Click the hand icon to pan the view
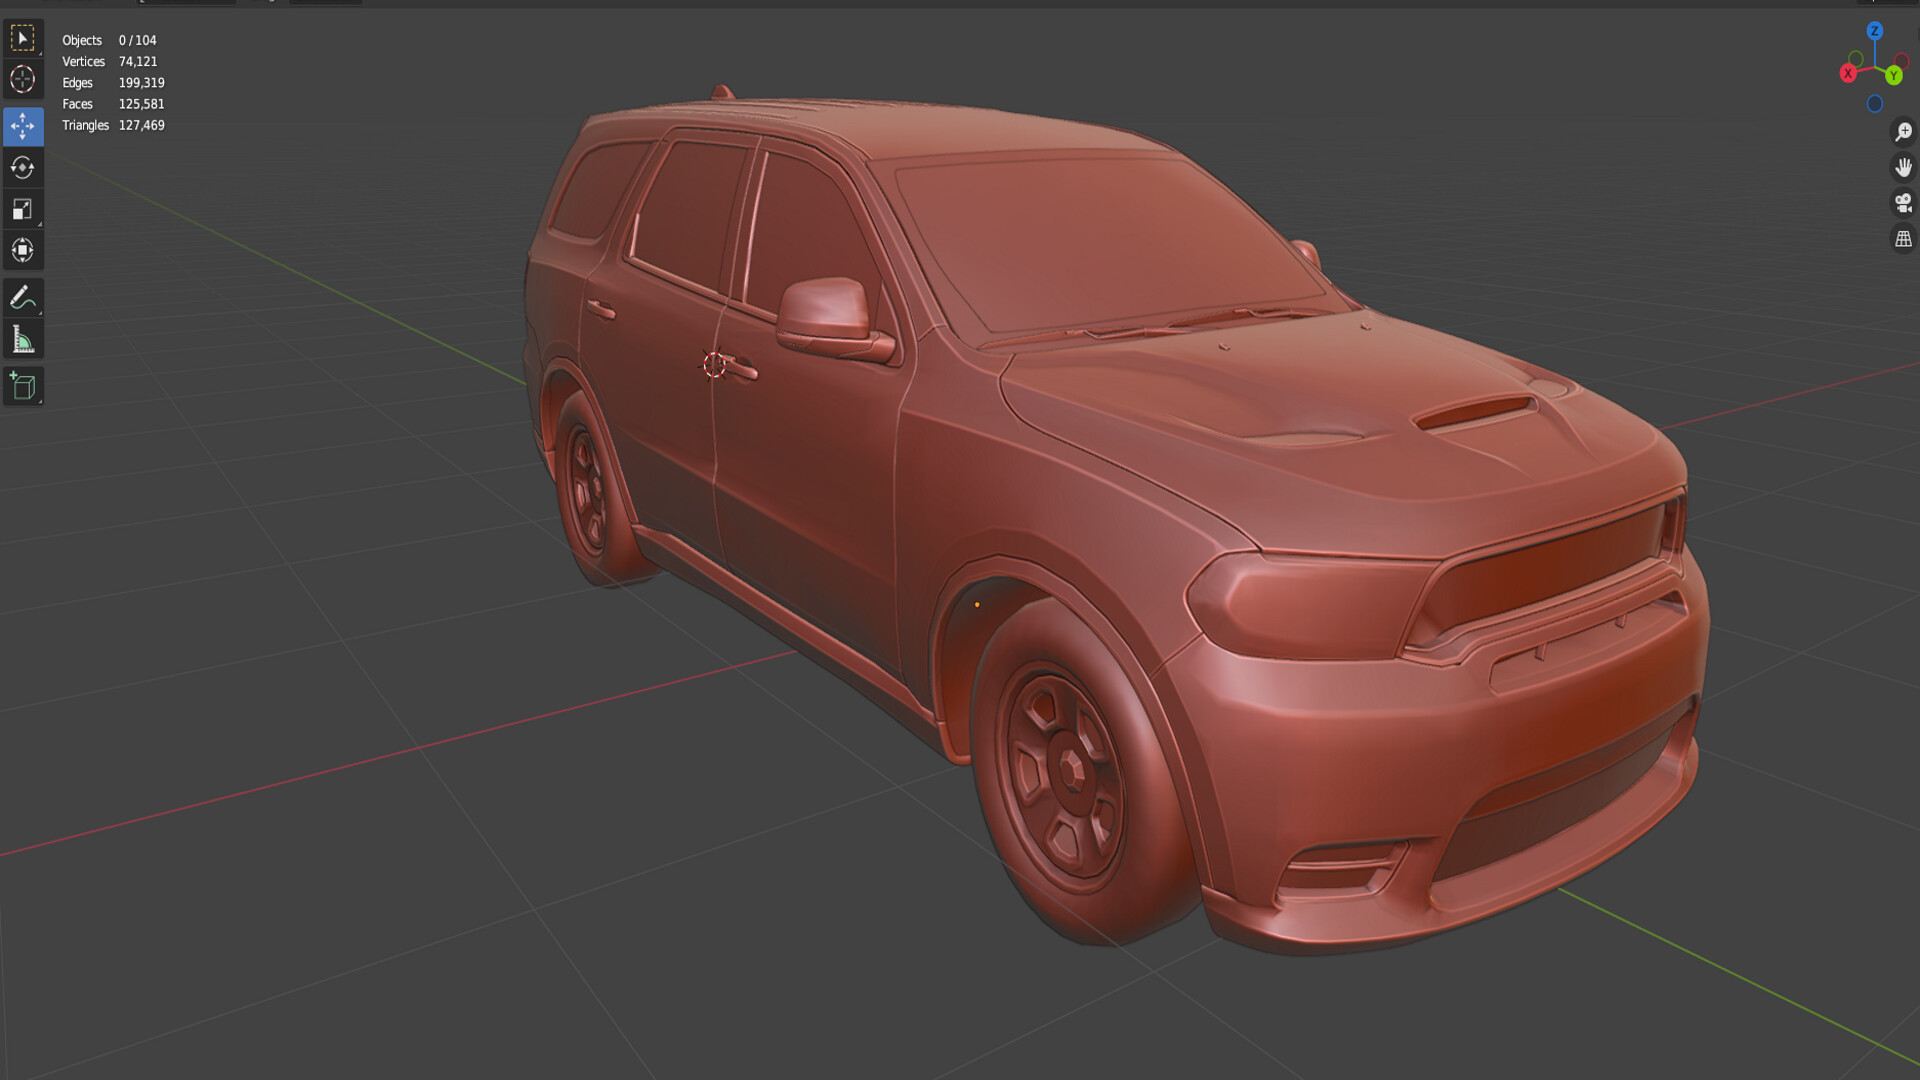The width and height of the screenshot is (1920, 1080). click(x=1903, y=166)
